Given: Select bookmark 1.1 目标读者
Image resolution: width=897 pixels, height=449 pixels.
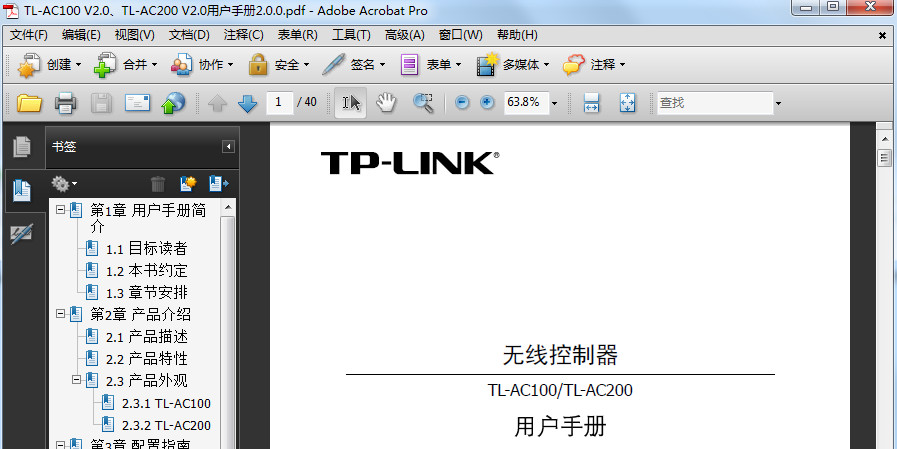Looking at the screenshot, I should click(146, 248).
